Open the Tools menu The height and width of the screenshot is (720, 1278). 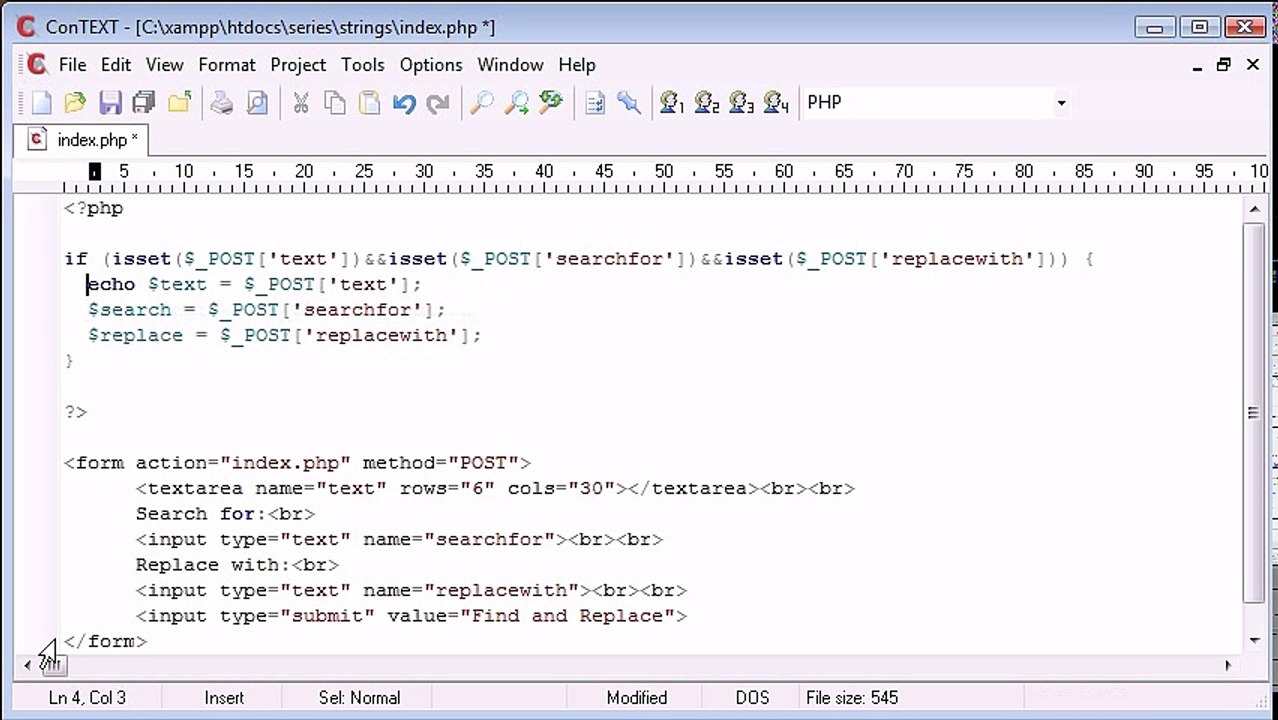click(x=362, y=65)
